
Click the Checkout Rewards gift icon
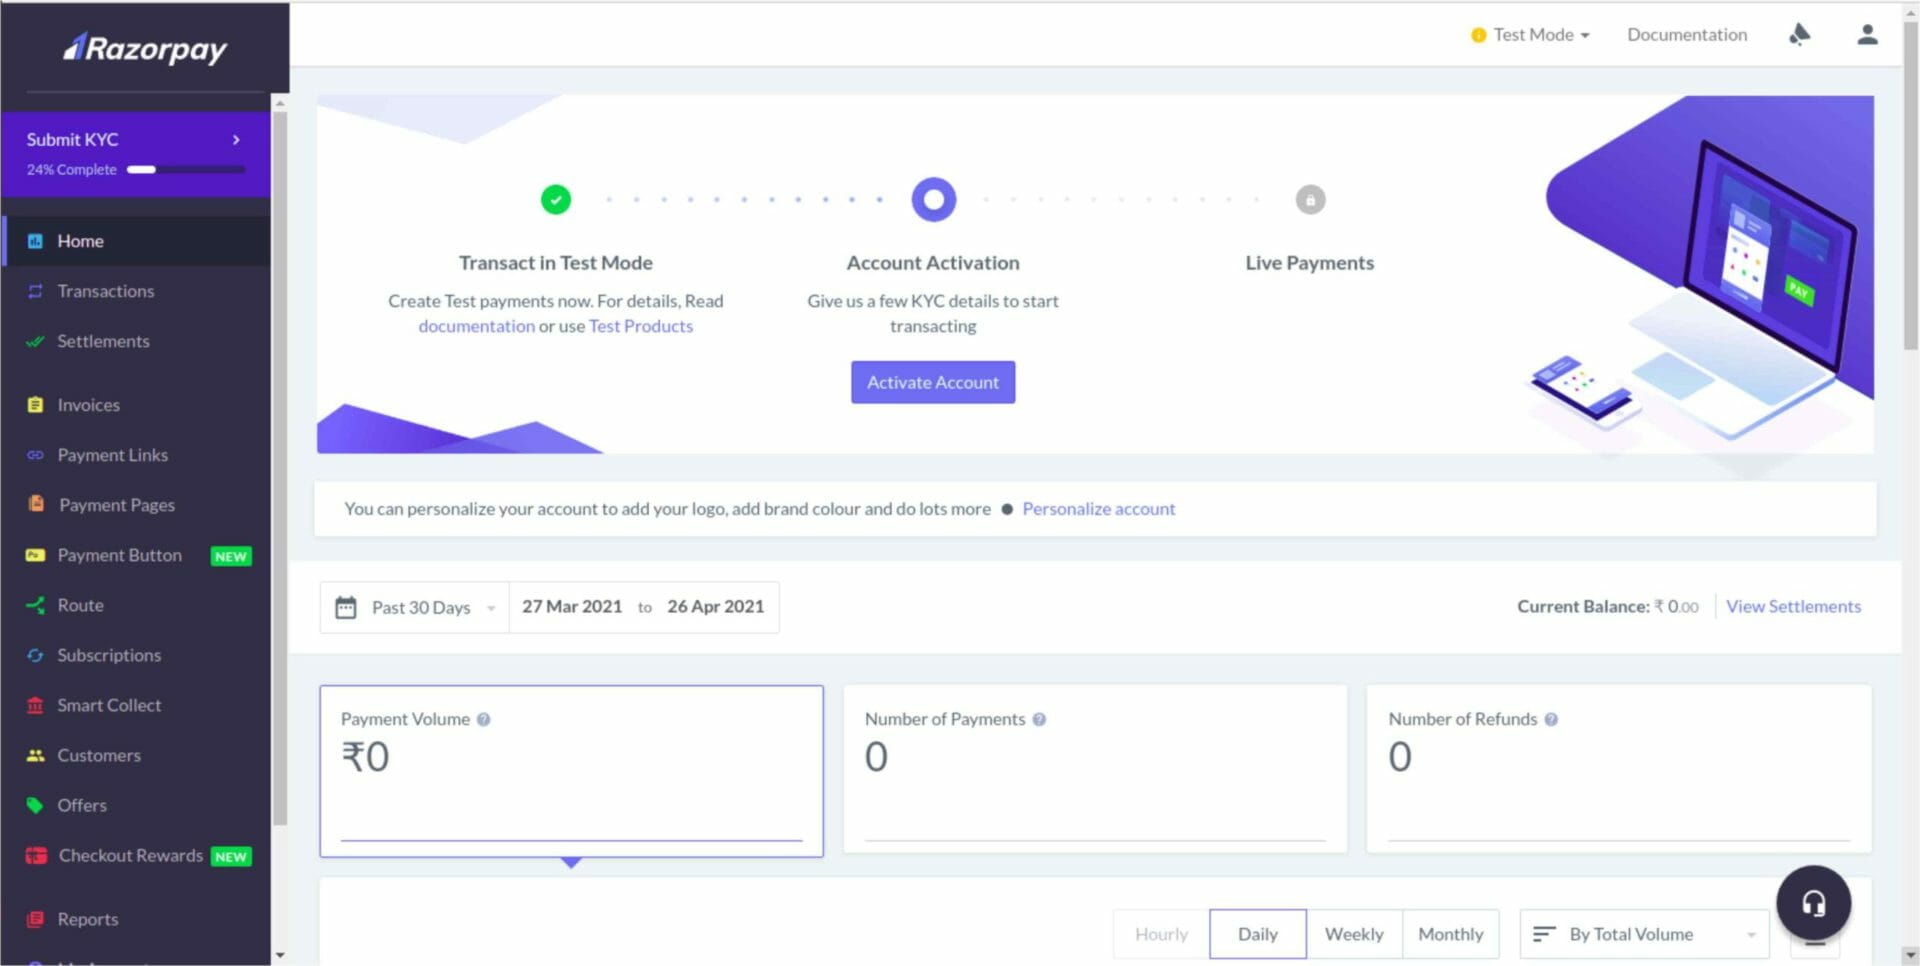[x=36, y=855]
